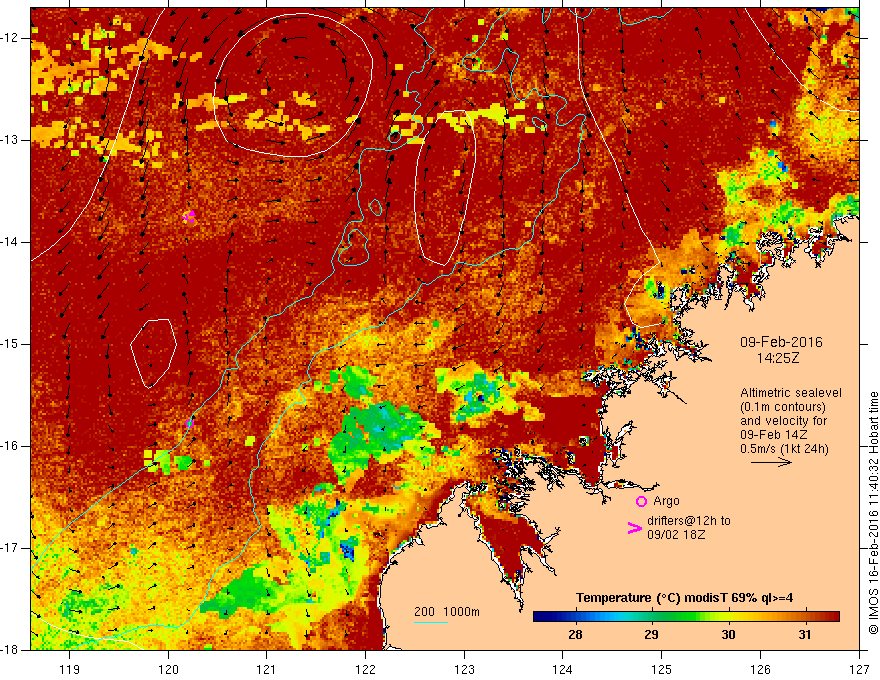
Task: Click the Argo legend label
Action: click(x=666, y=501)
